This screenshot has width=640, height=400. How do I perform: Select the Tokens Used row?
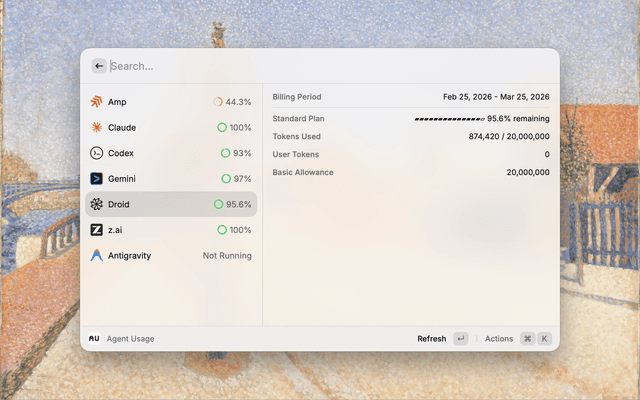410,136
